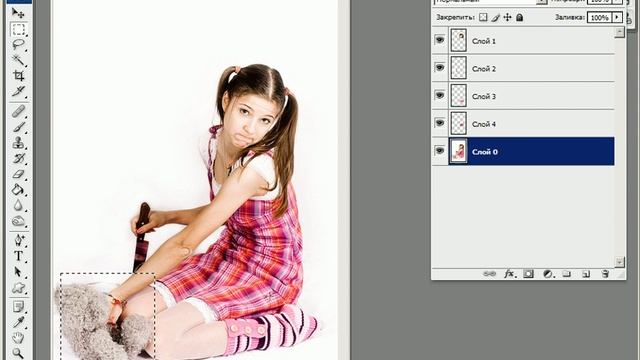
Task: Toggle lock transparent pixels
Action: pyautogui.click(x=483, y=17)
